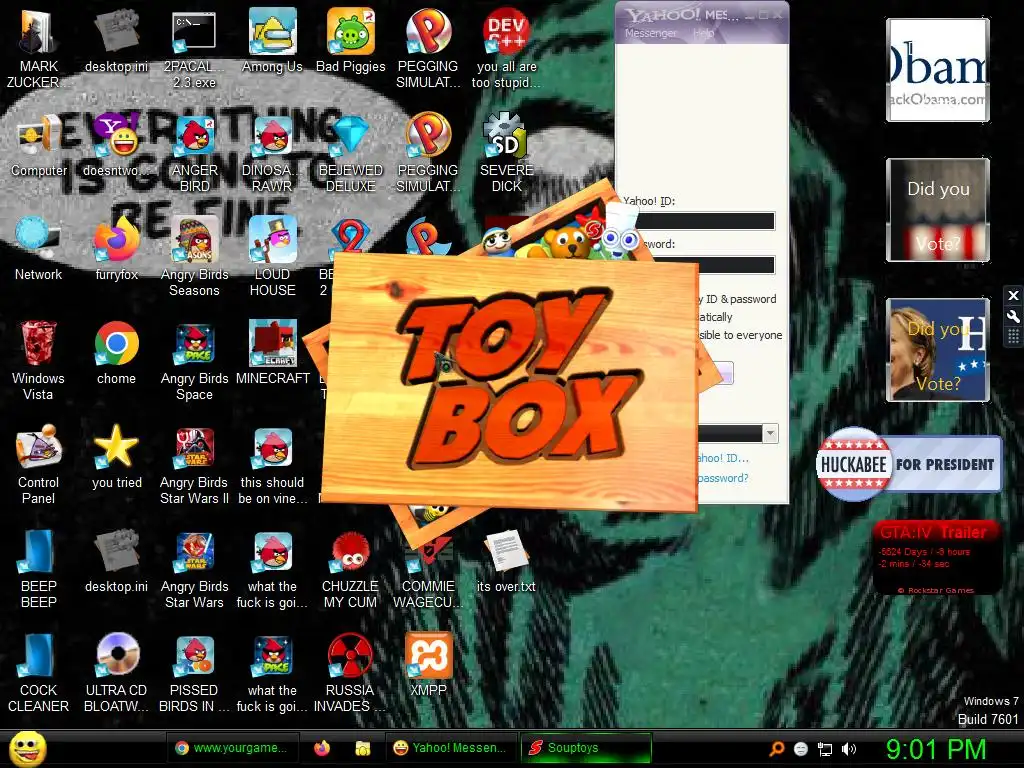Expand the dropdown arrow in Yahoo Messenger
Screen dimensions: 1024x768
point(771,433)
